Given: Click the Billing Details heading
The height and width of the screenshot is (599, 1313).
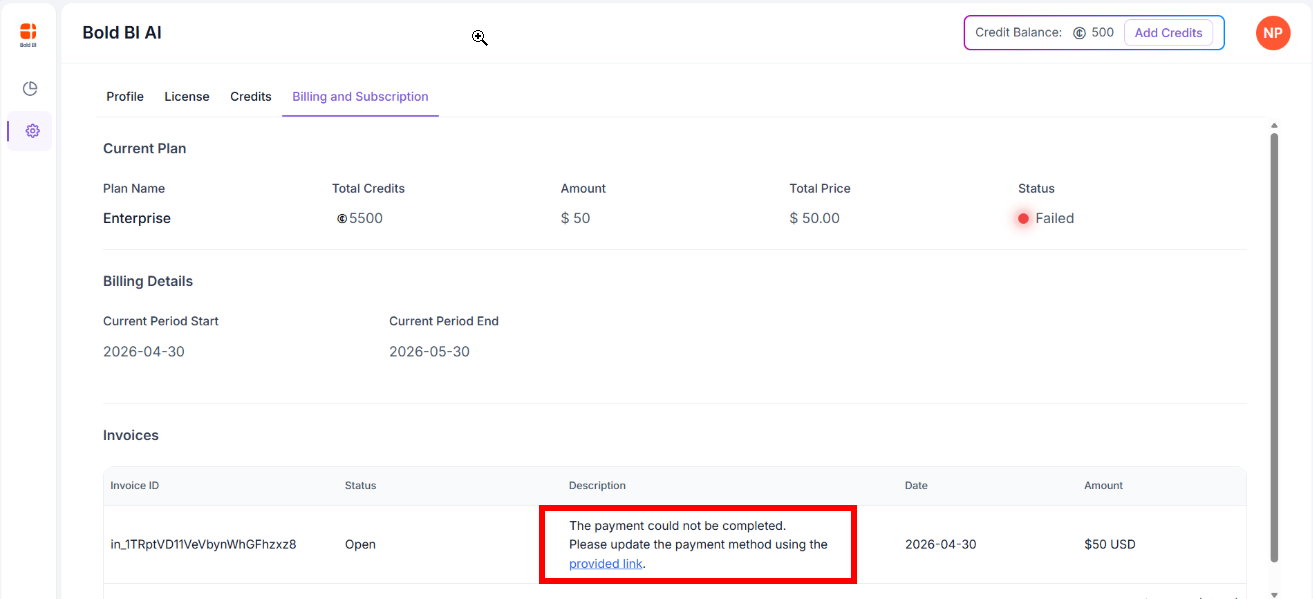Looking at the screenshot, I should (x=148, y=282).
